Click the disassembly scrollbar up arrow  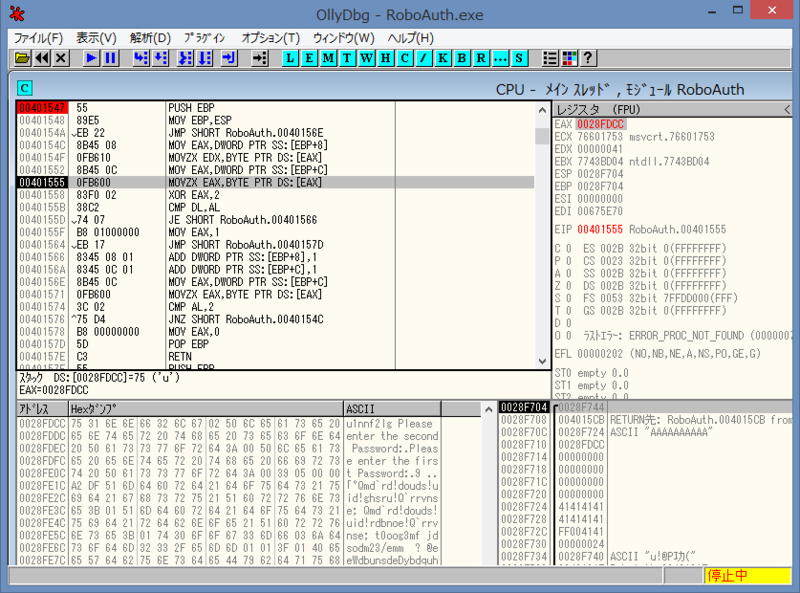[x=542, y=110]
